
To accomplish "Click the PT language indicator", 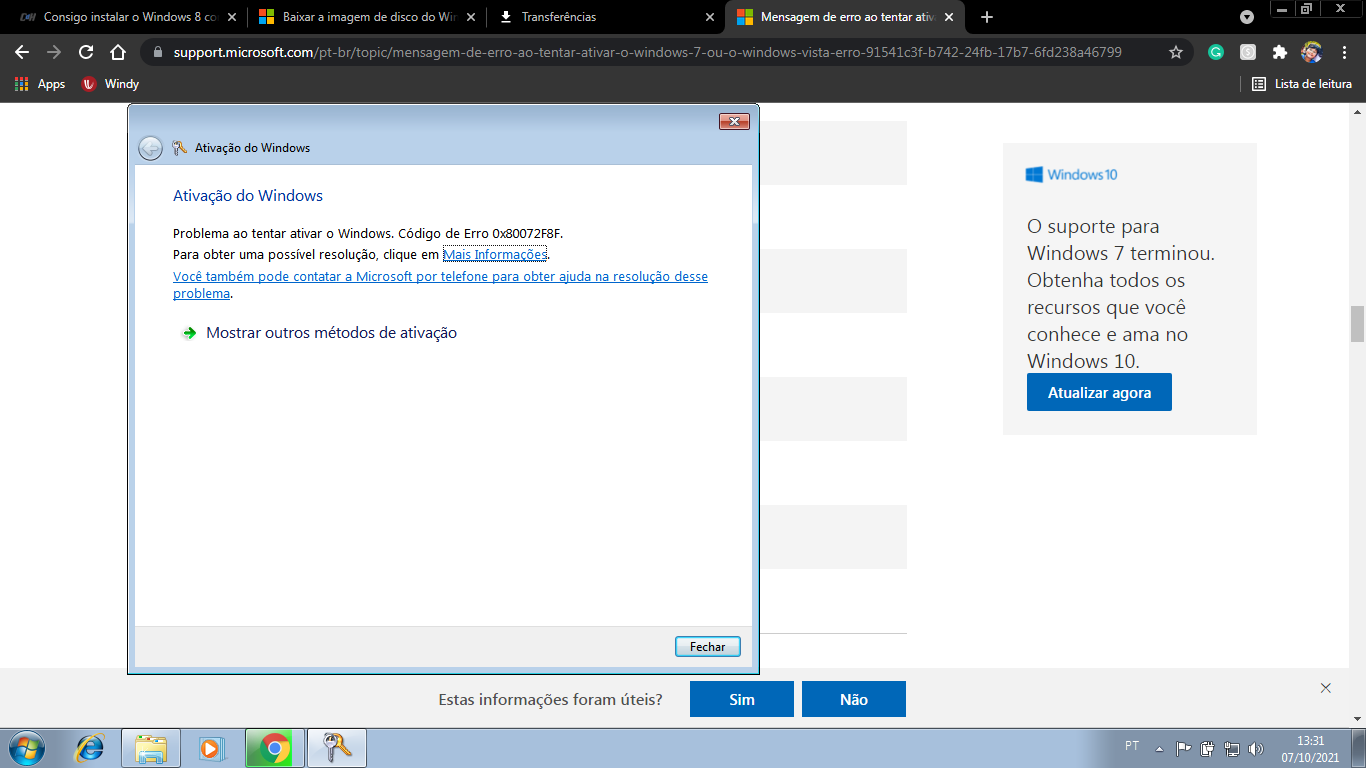I will click(1132, 747).
